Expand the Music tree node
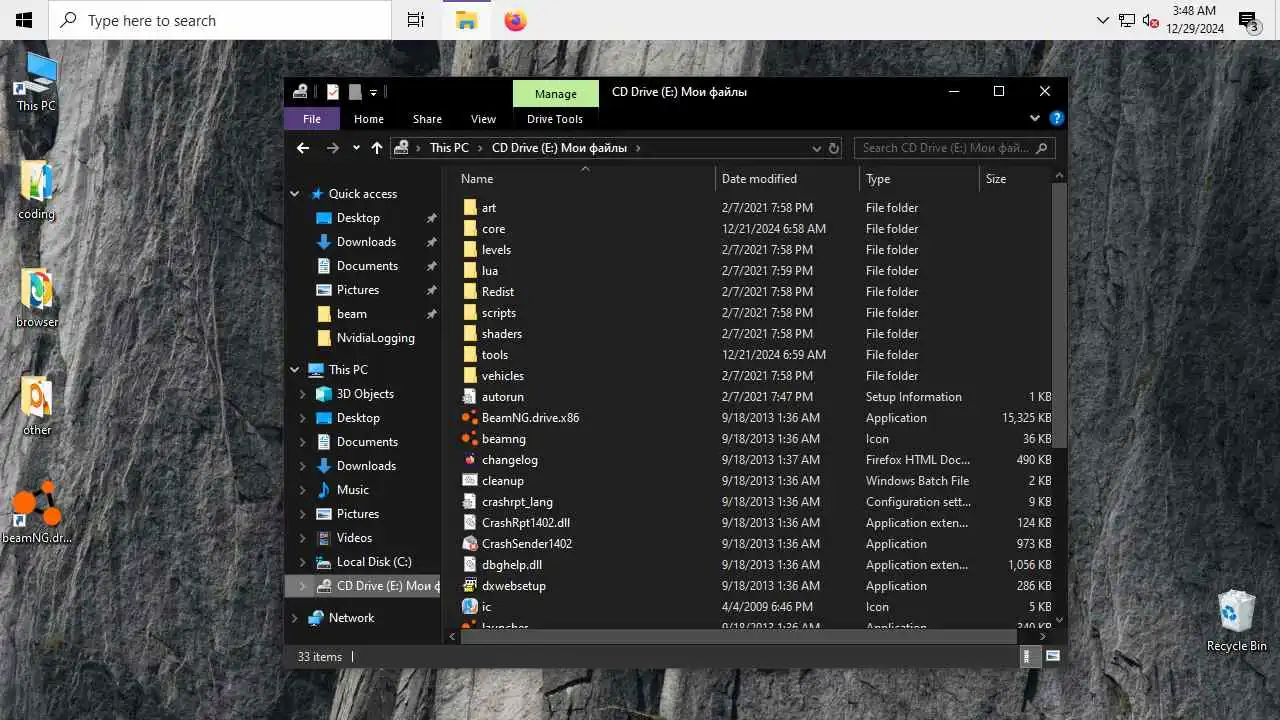1280x720 pixels. coord(303,490)
